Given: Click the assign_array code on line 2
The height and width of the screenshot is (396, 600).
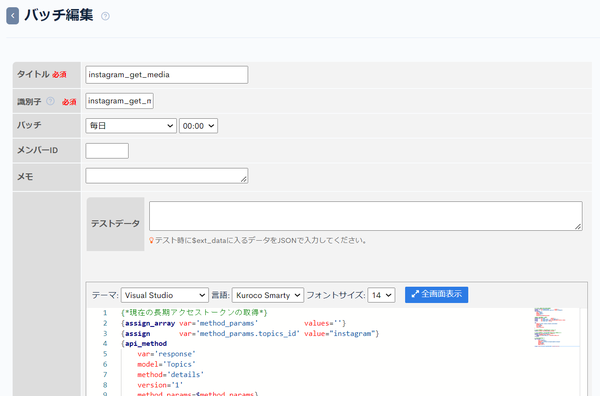Looking at the screenshot, I should 150,323.
